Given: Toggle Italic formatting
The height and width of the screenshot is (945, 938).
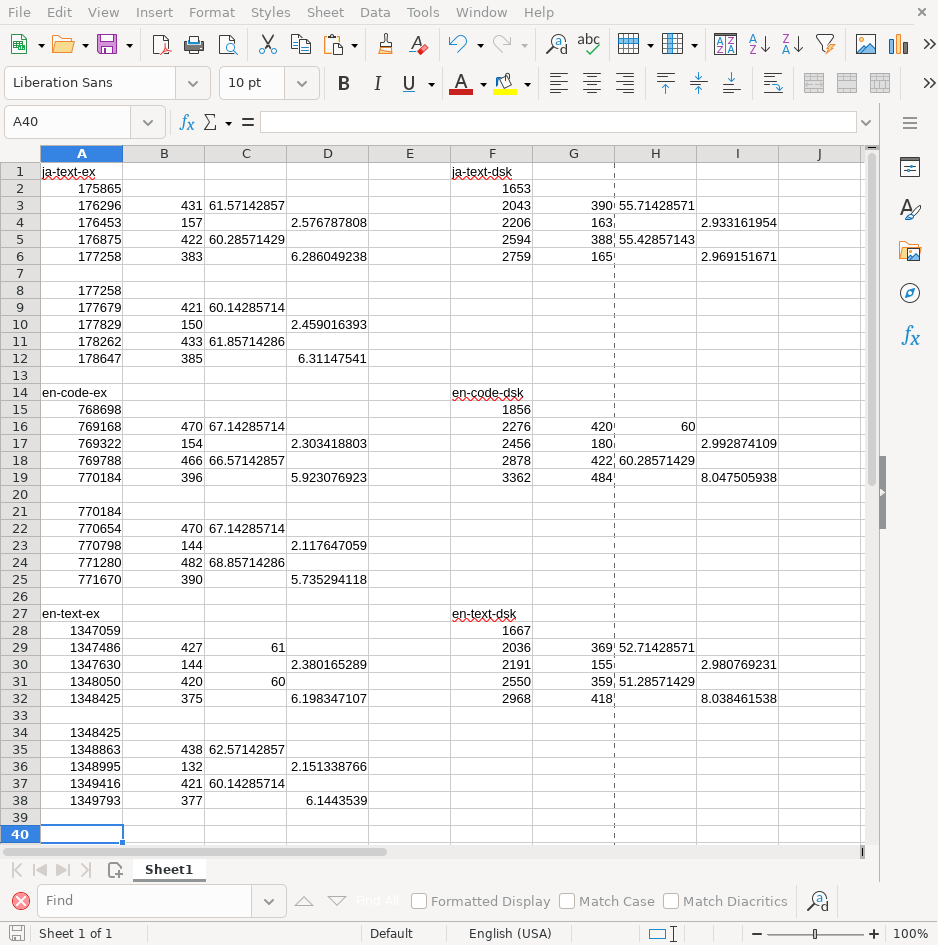Looking at the screenshot, I should 377,83.
